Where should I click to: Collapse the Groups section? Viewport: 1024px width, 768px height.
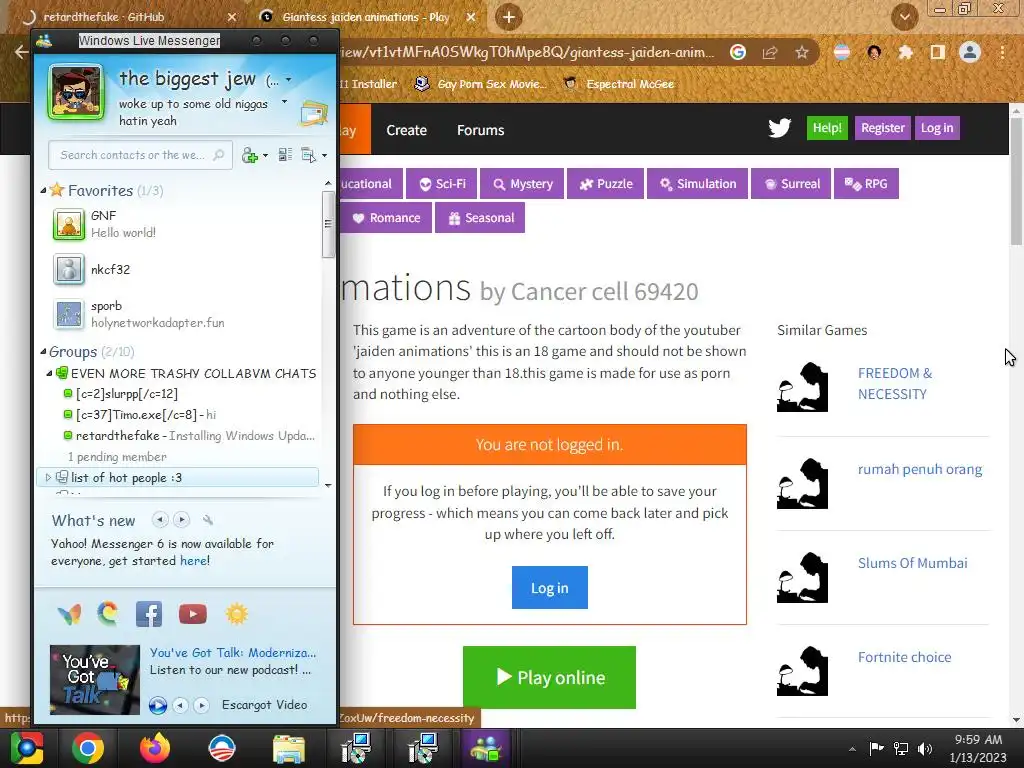coord(43,352)
